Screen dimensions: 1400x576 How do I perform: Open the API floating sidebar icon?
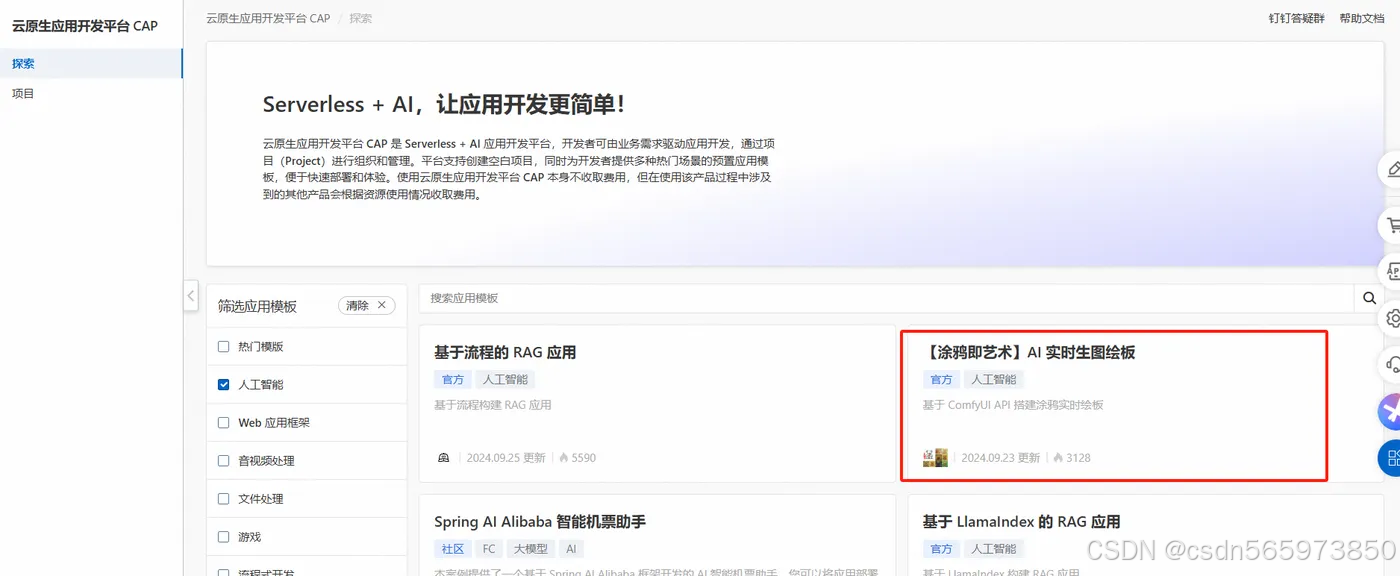click(1392, 271)
